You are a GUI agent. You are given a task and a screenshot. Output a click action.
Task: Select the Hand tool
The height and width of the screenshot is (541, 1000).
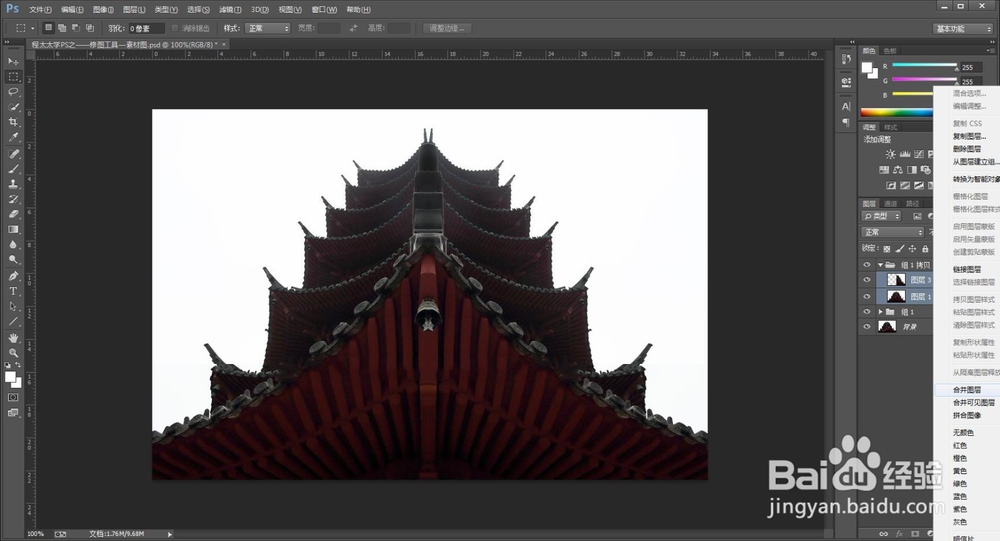pyautogui.click(x=14, y=338)
